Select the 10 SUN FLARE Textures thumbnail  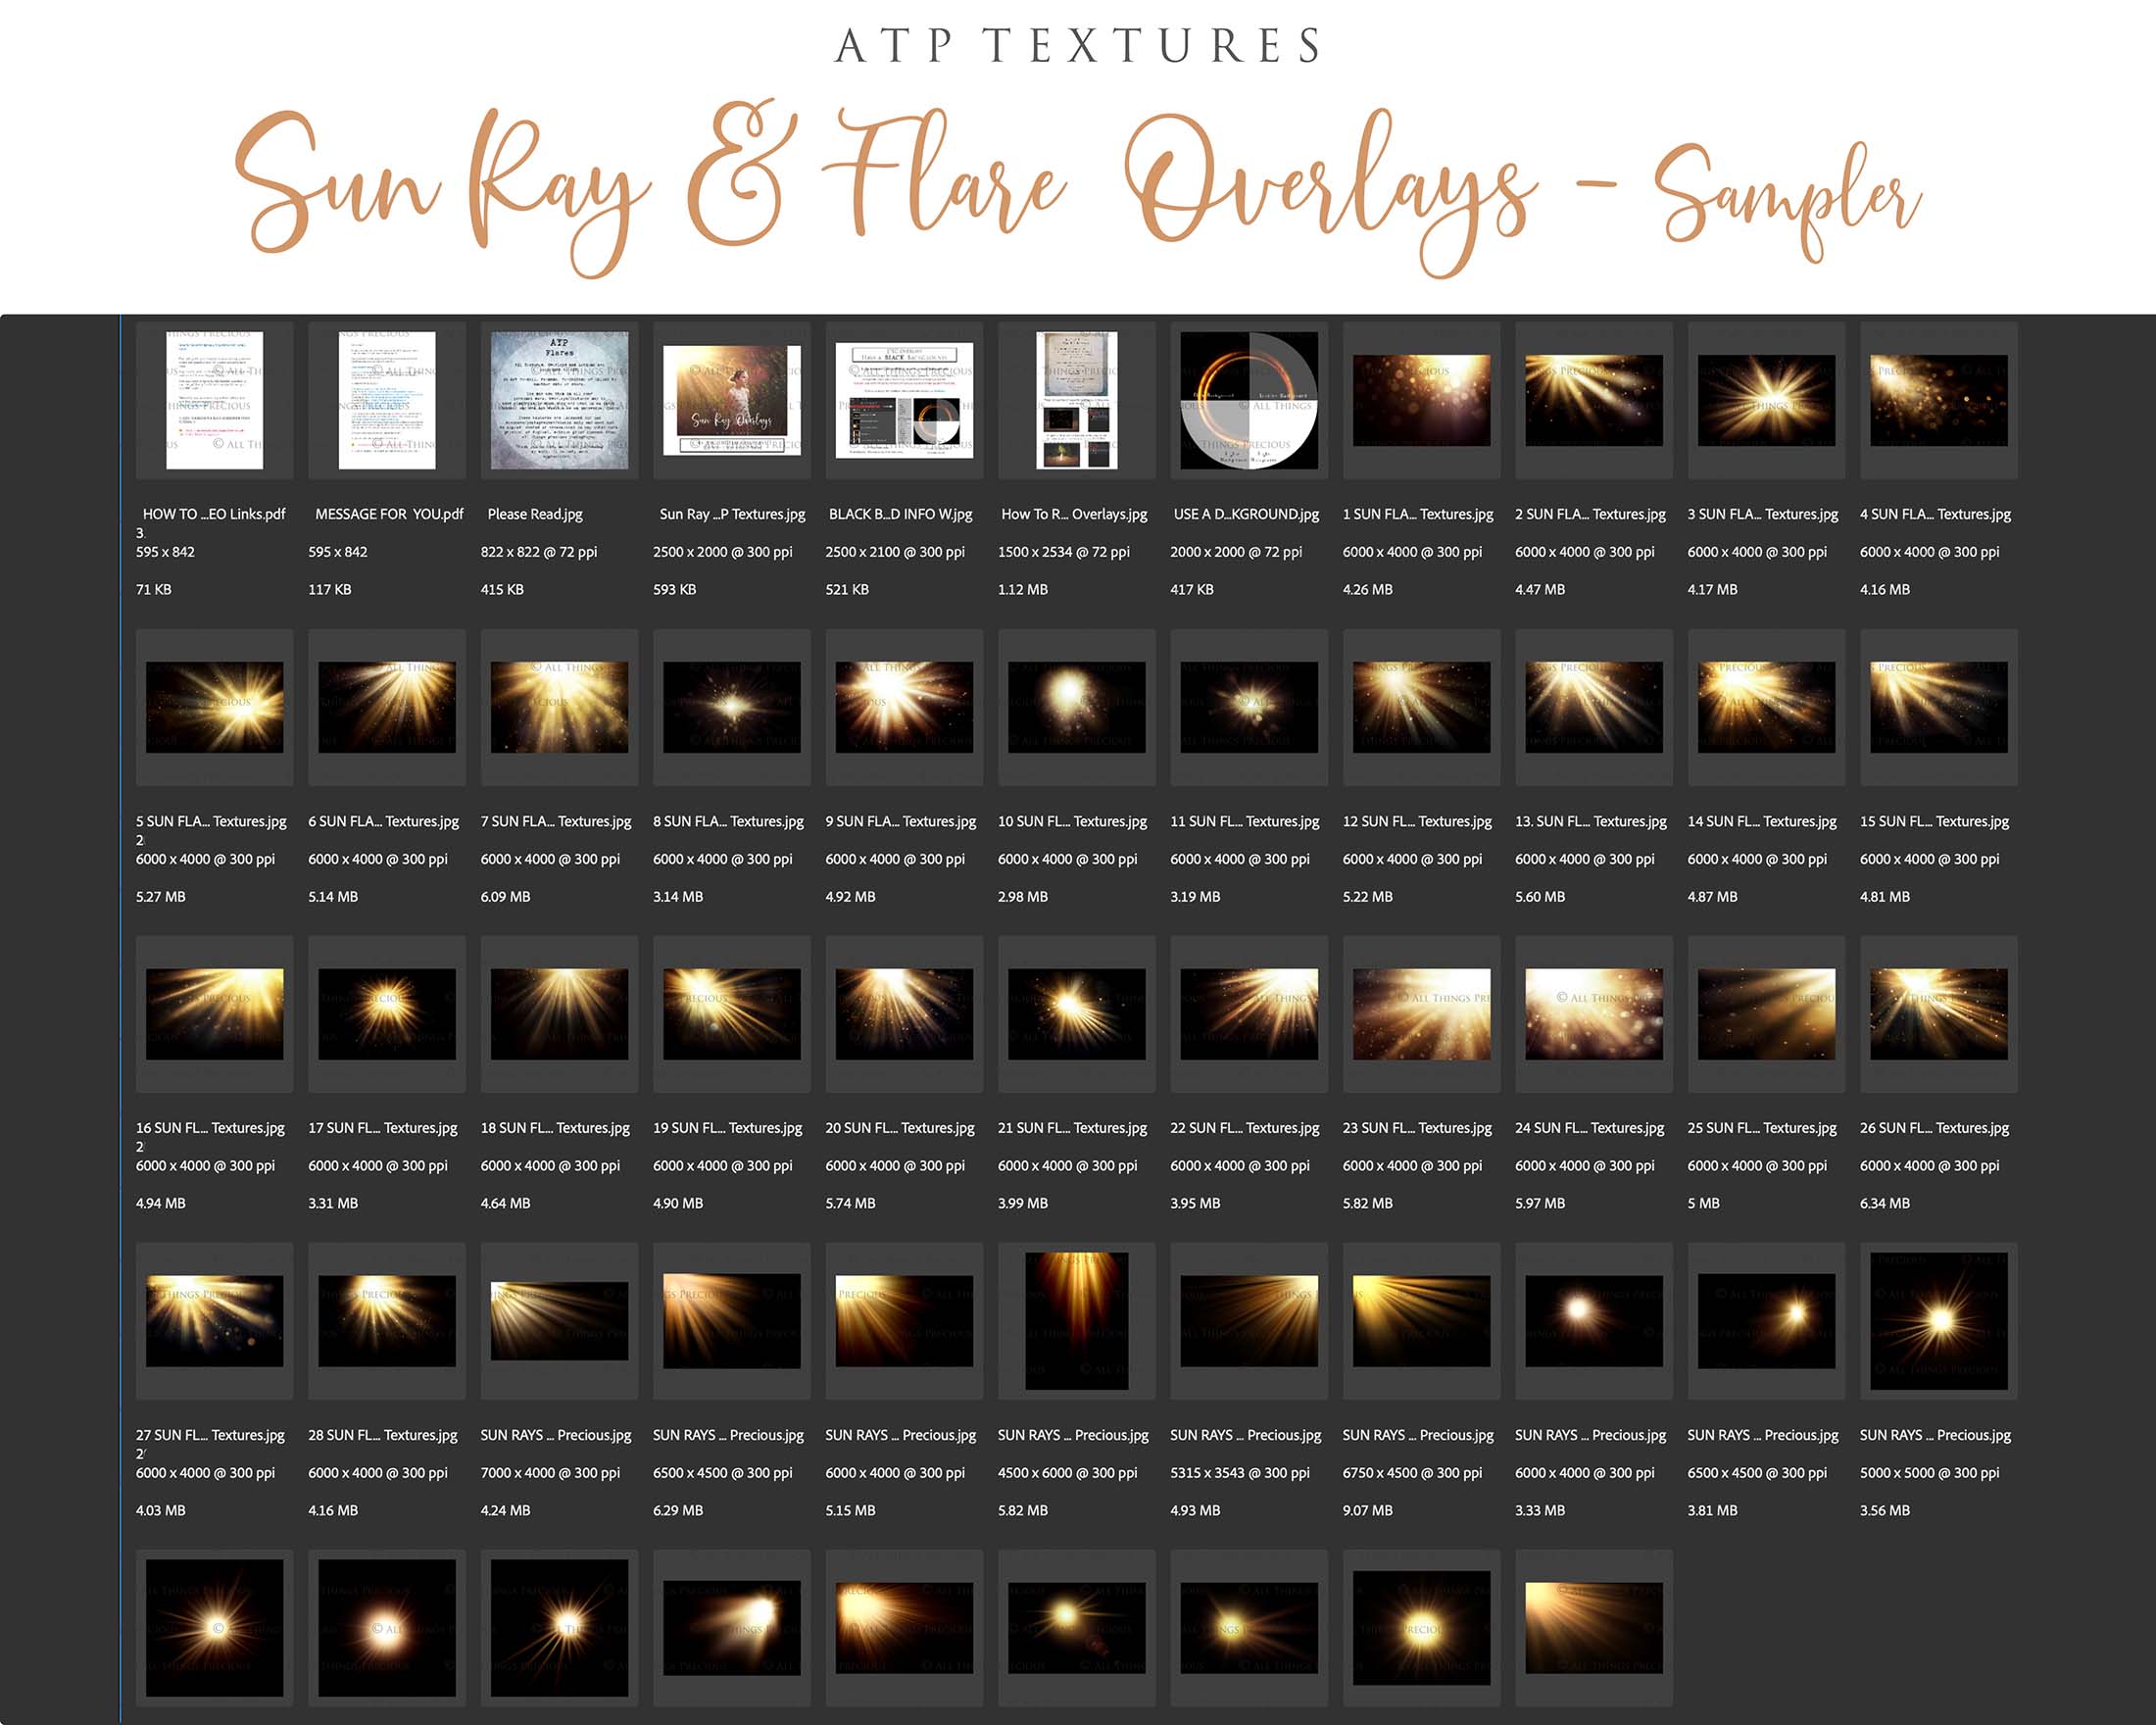1076,707
